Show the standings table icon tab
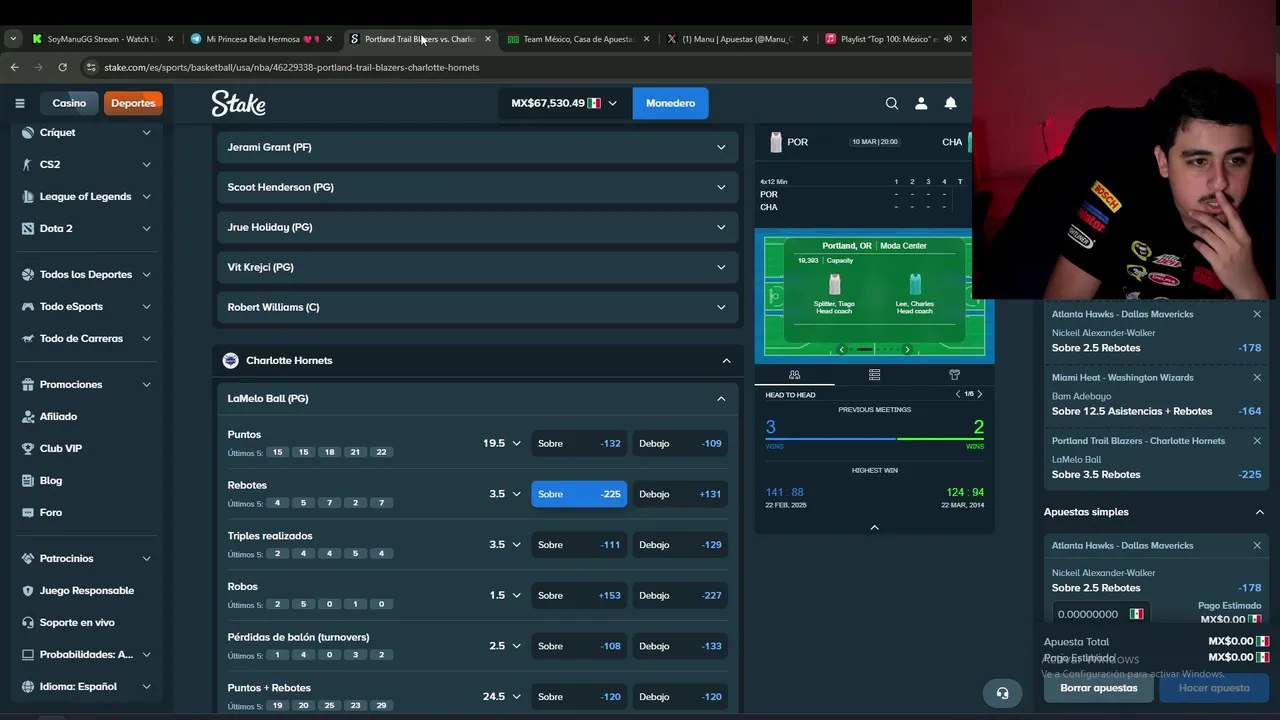1280x720 pixels. click(874, 375)
